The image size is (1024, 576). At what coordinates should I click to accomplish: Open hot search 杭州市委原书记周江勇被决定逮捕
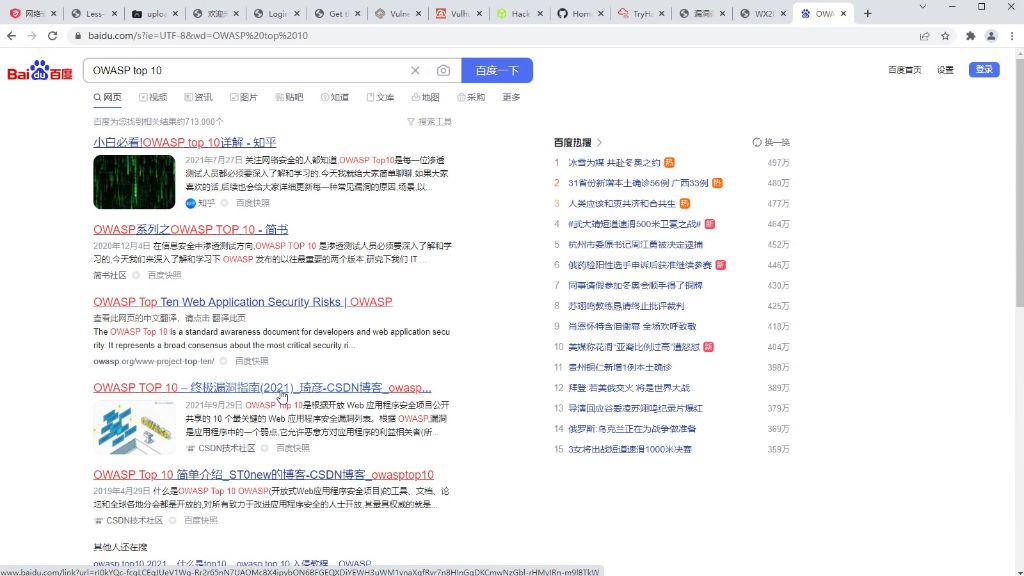[x=635, y=245]
